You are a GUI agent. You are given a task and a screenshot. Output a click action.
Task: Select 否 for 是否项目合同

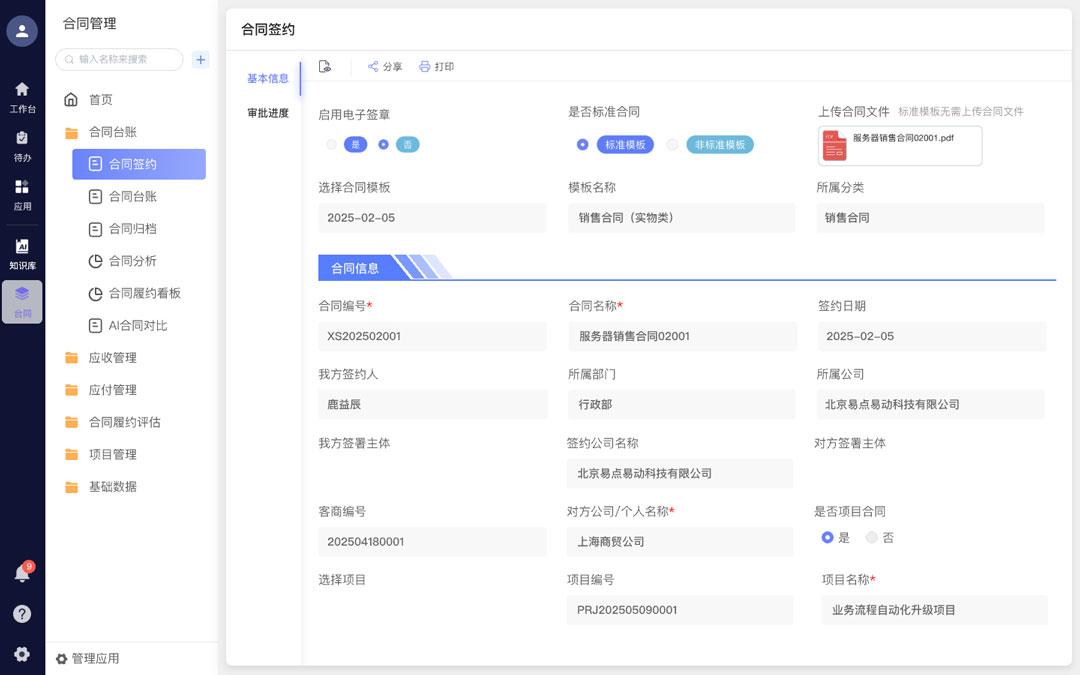coord(872,538)
